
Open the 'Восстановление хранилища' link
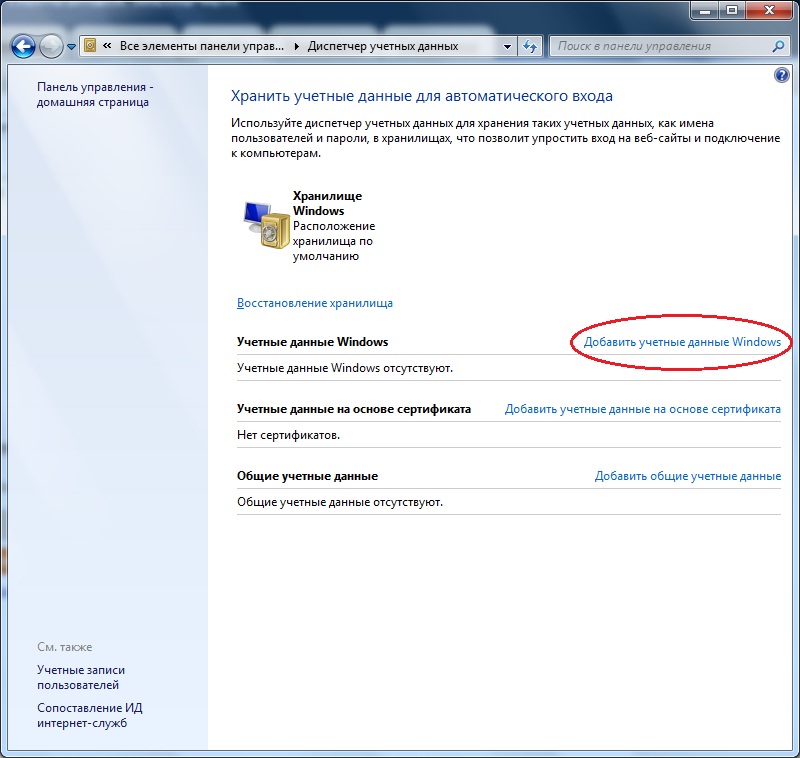[315, 303]
